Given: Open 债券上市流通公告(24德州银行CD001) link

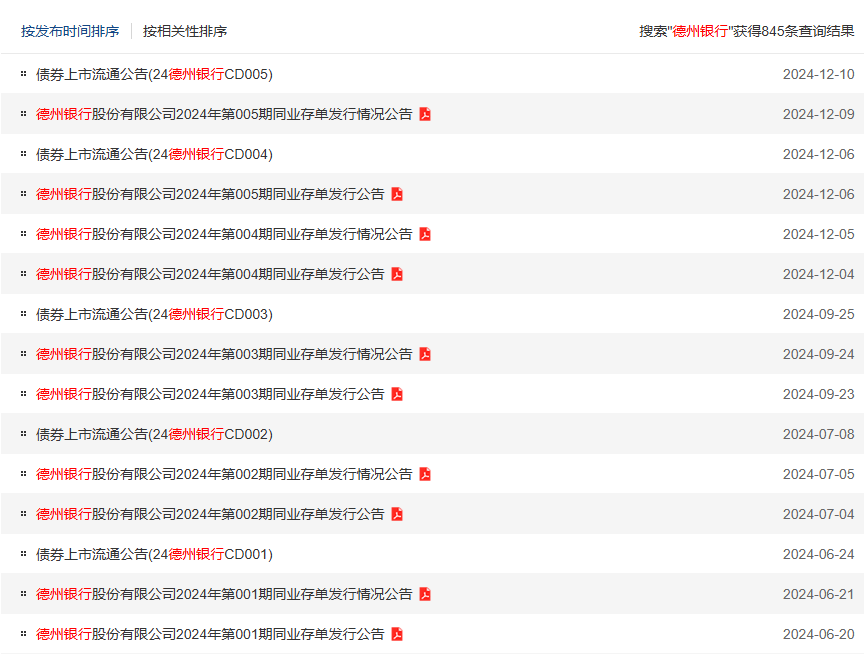Looking at the screenshot, I should click(x=154, y=554).
